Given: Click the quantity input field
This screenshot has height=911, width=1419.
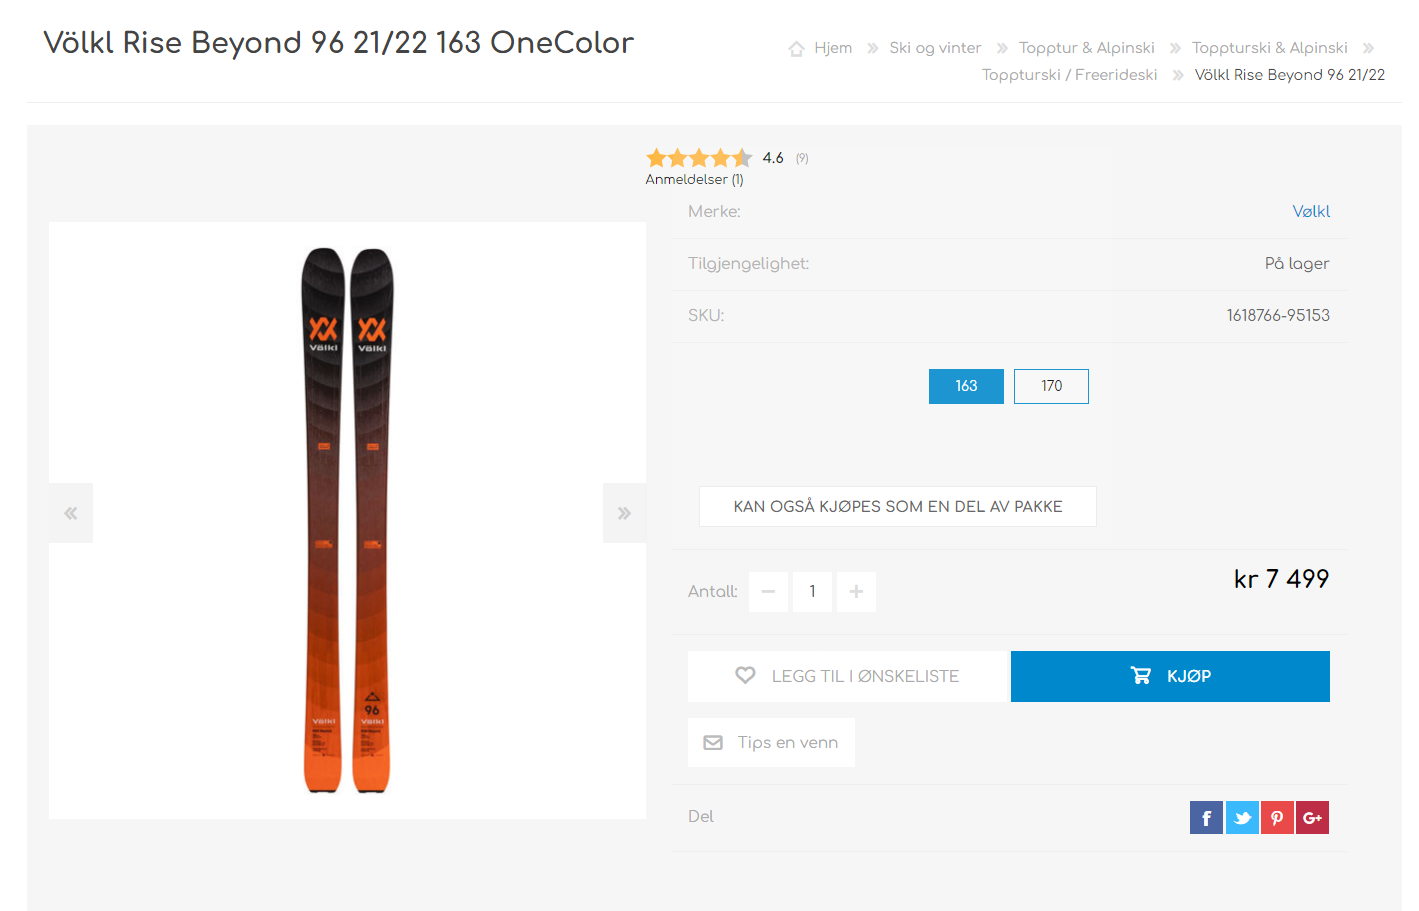Looking at the screenshot, I should click(x=812, y=592).
